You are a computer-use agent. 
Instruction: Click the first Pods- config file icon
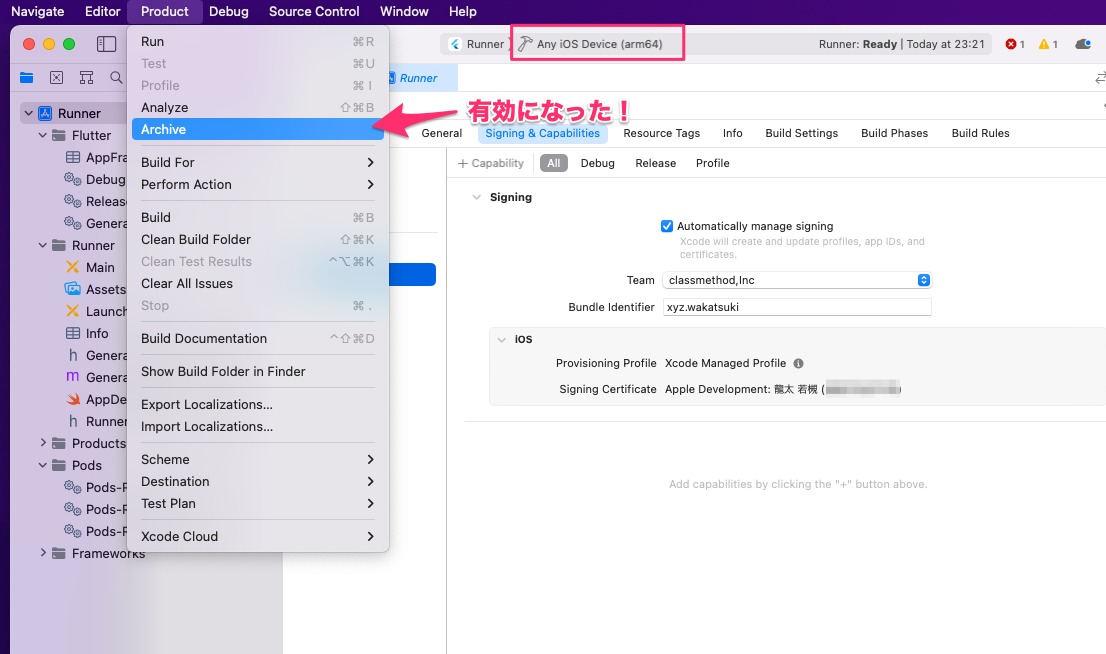click(x=73, y=487)
